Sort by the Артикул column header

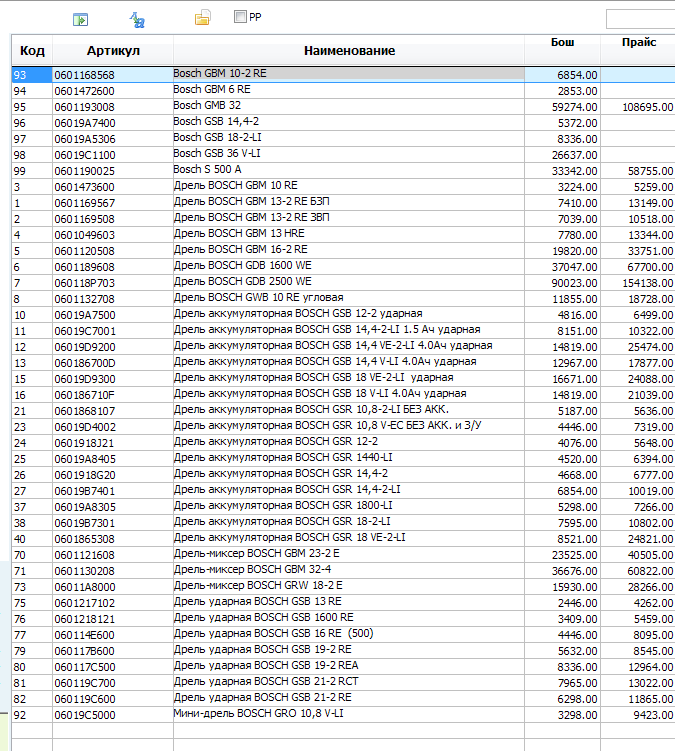pos(113,50)
